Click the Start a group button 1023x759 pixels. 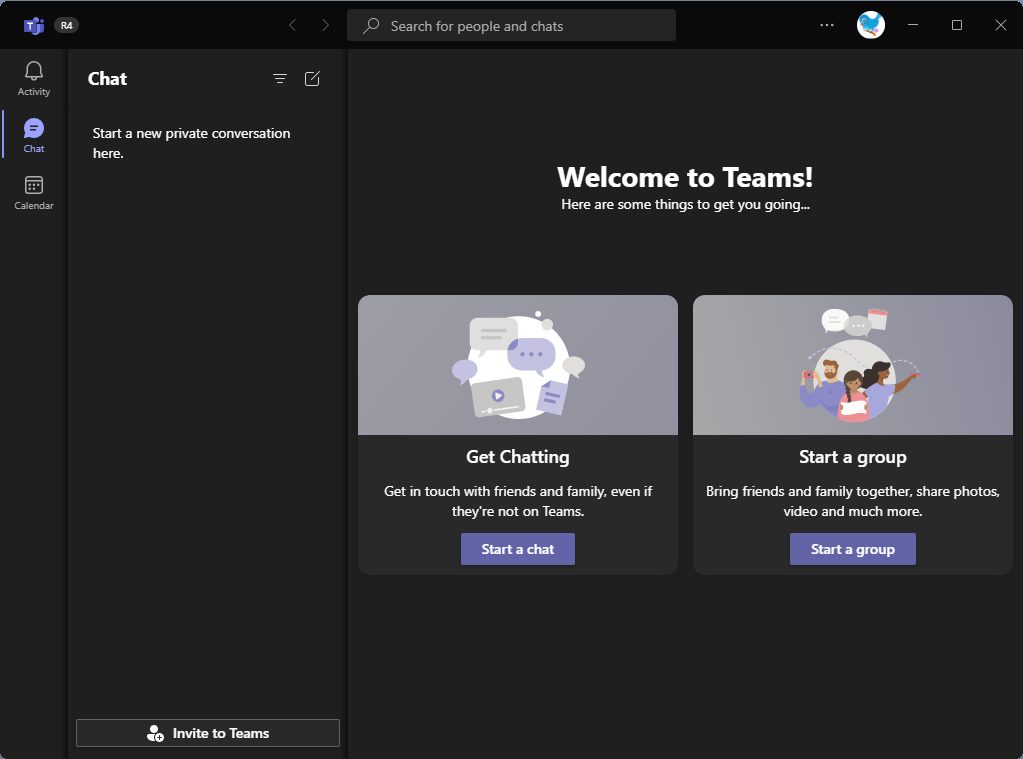tap(853, 549)
